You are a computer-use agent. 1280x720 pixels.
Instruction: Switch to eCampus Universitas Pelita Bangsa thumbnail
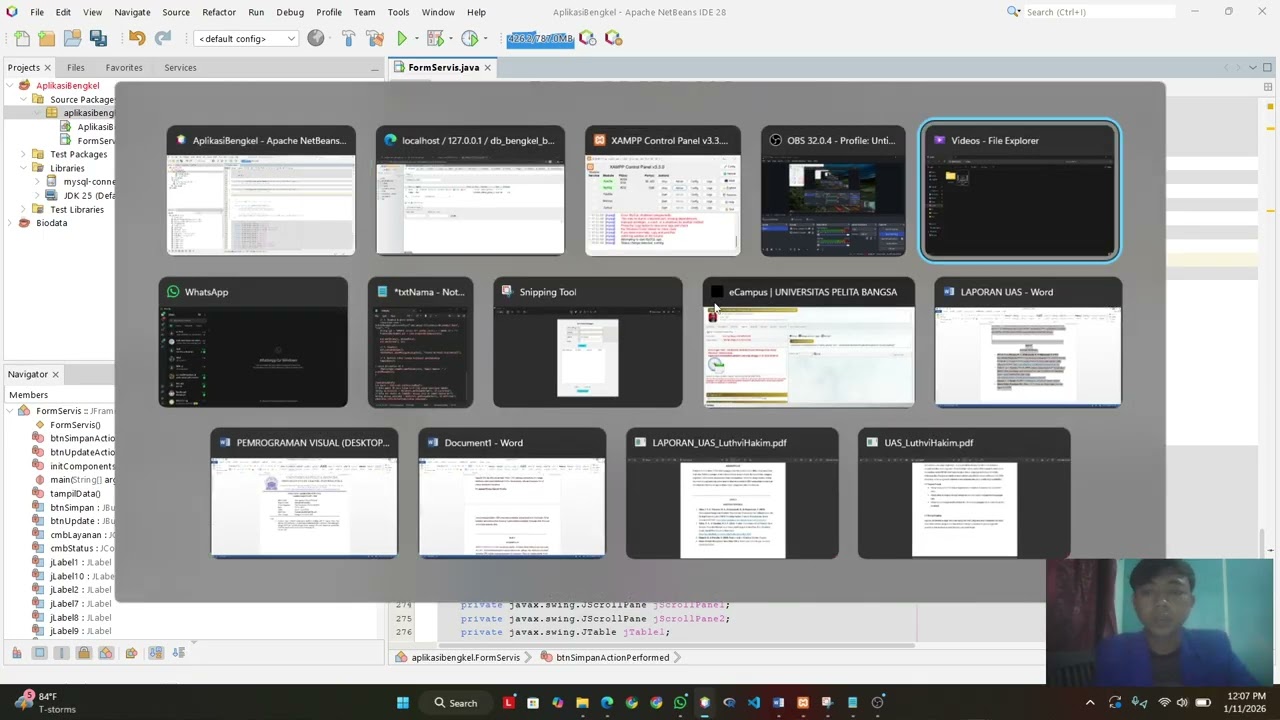tap(808, 342)
